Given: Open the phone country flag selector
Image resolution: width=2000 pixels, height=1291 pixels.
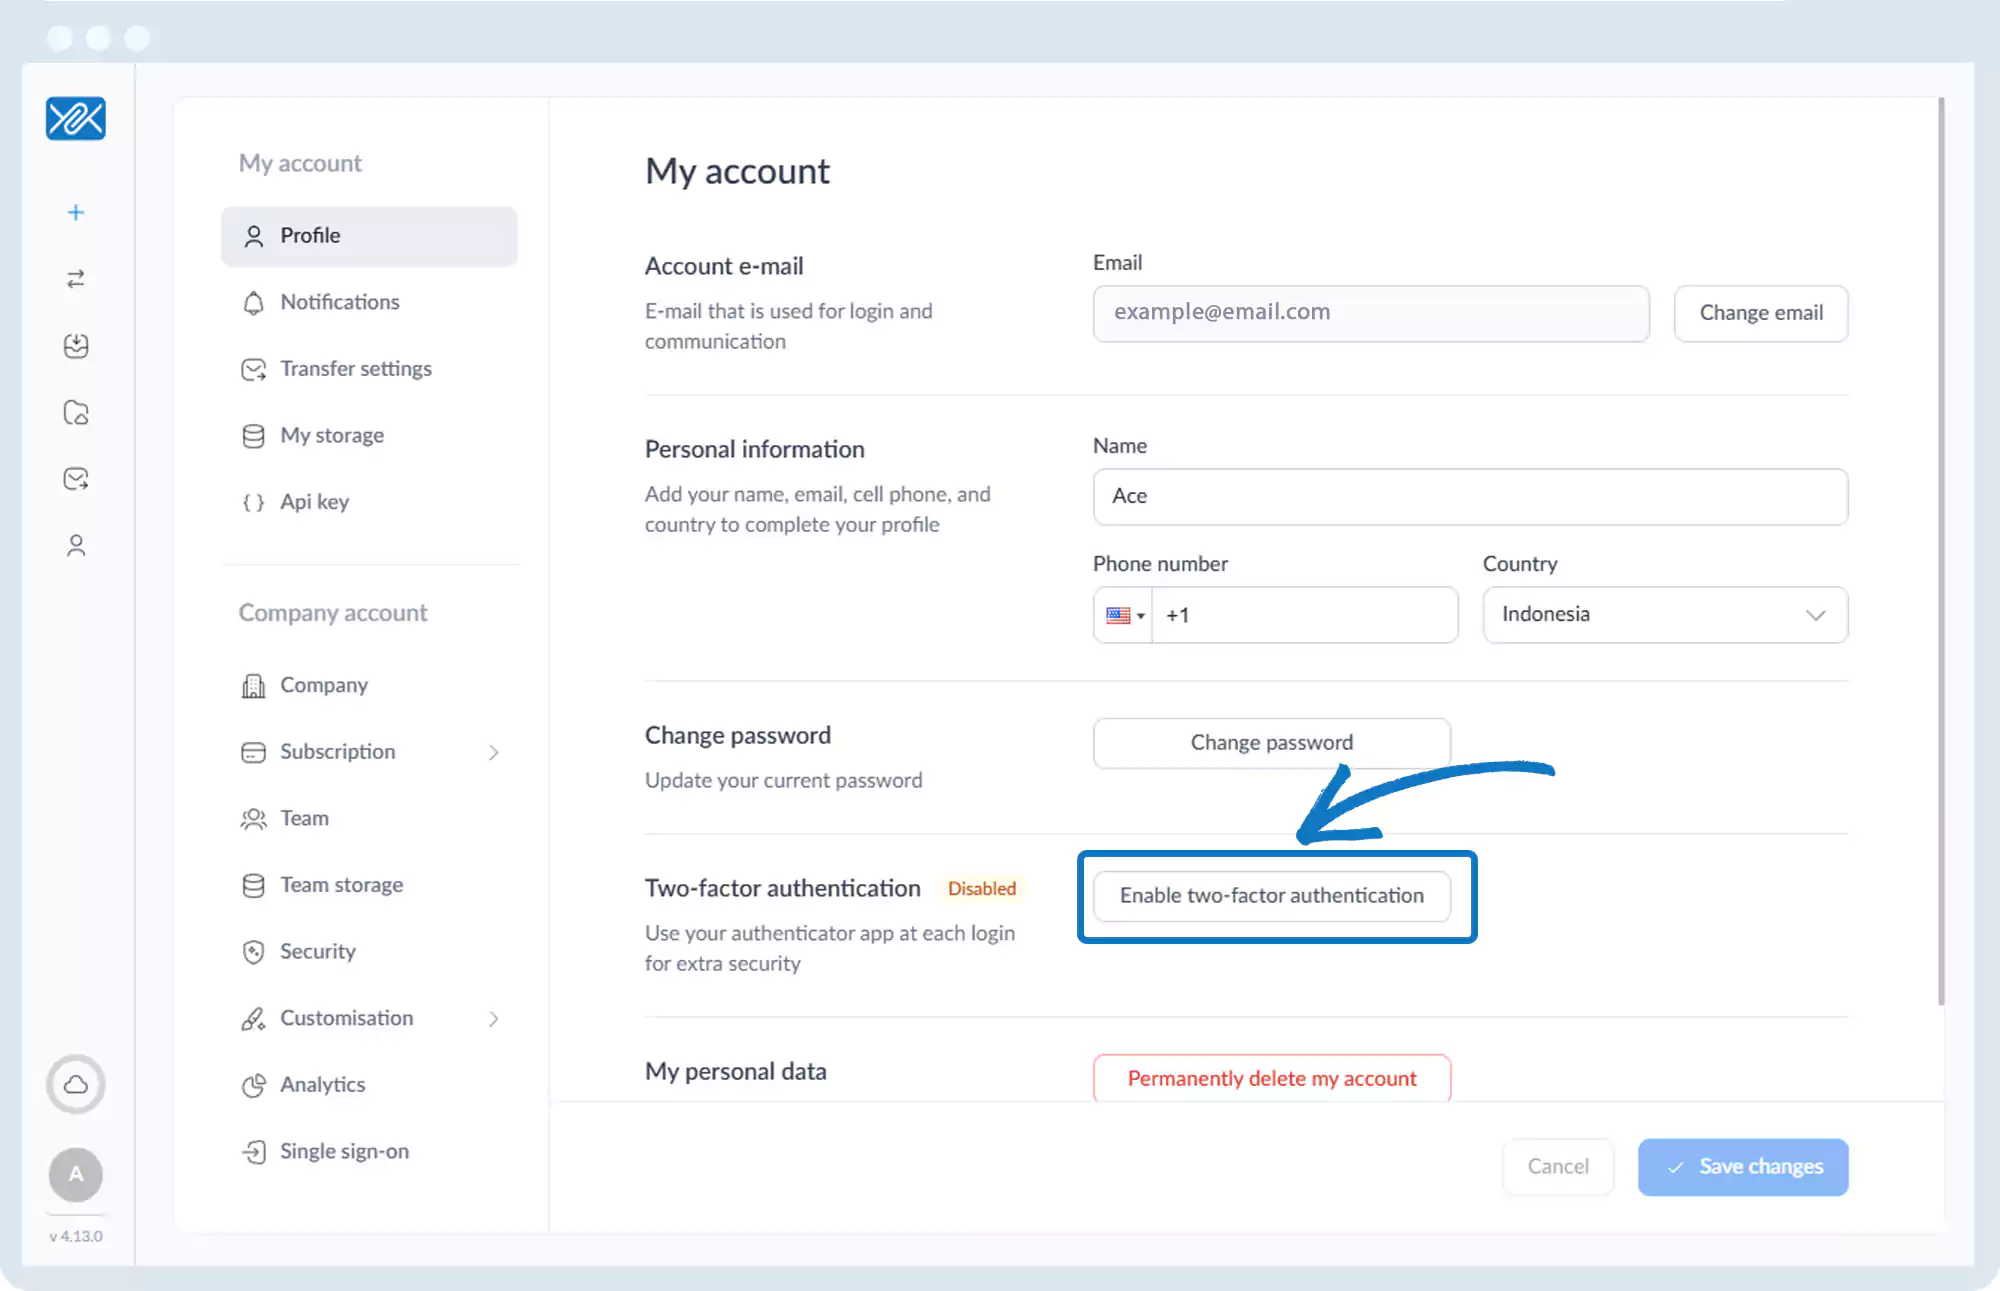Looking at the screenshot, I should click(x=1124, y=615).
